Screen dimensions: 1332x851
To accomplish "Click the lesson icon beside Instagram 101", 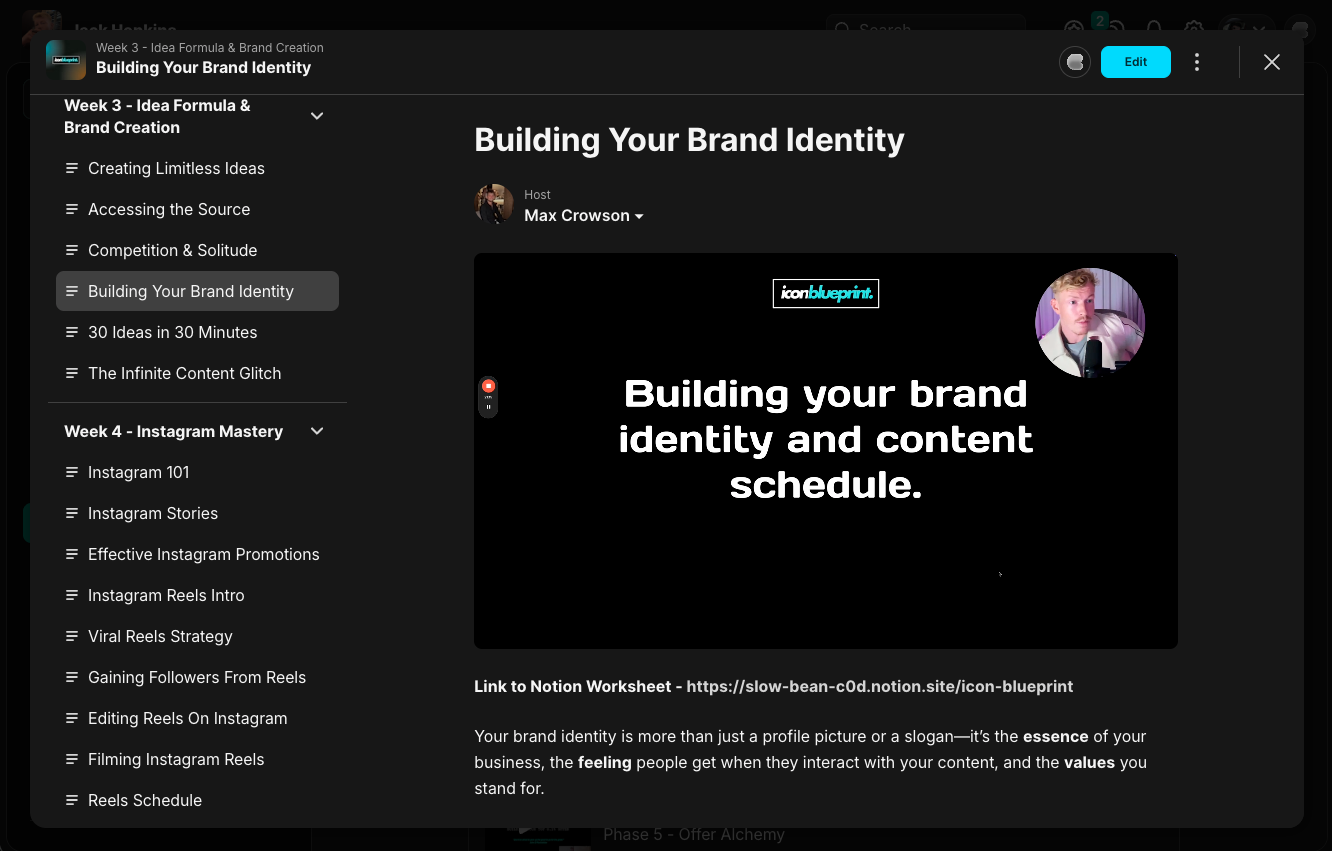I will click(72, 472).
